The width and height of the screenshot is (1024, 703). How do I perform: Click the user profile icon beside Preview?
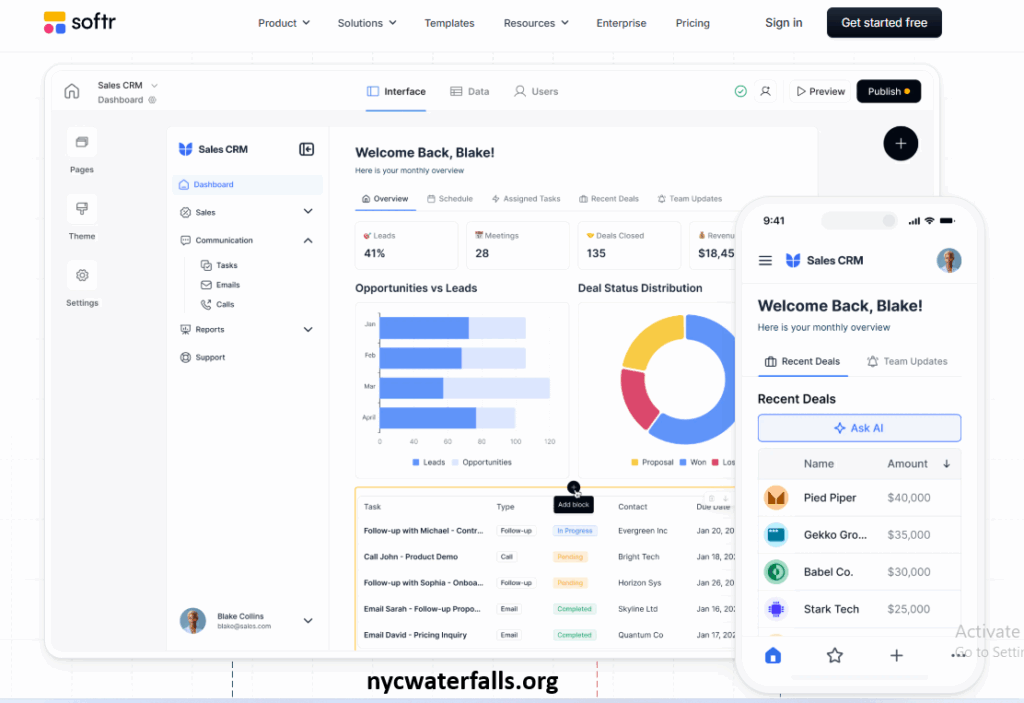[765, 91]
